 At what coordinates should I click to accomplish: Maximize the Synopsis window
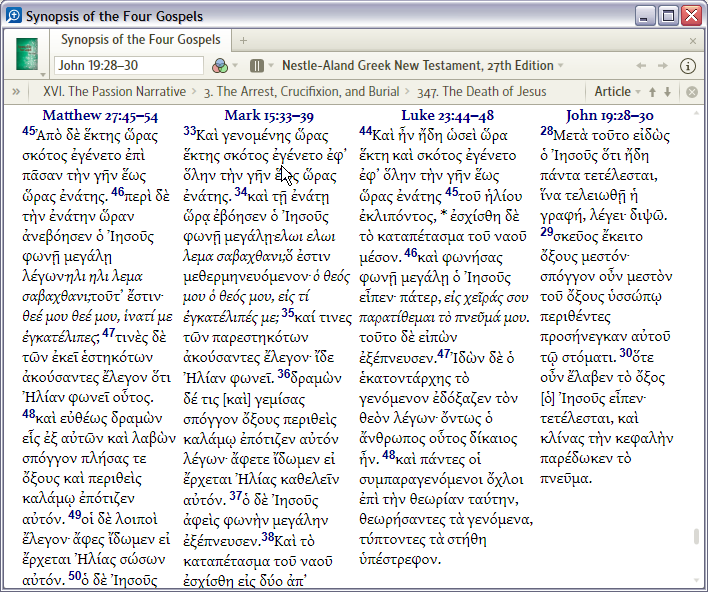(x=668, y=16)
